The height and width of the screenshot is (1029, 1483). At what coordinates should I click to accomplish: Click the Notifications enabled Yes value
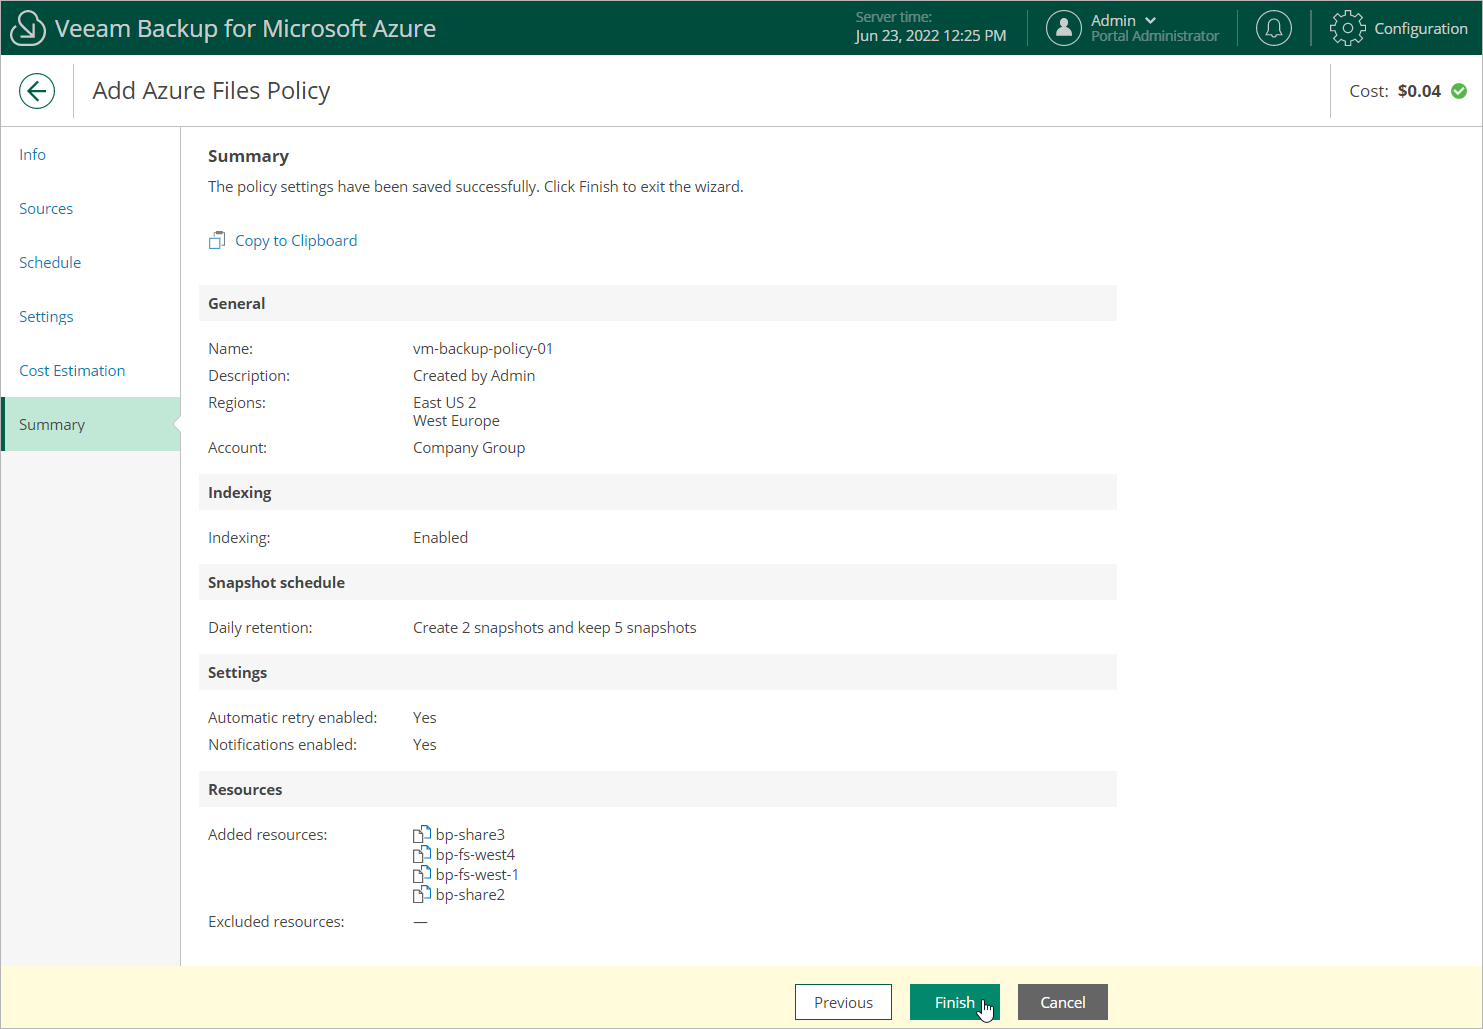coord(425,744)
